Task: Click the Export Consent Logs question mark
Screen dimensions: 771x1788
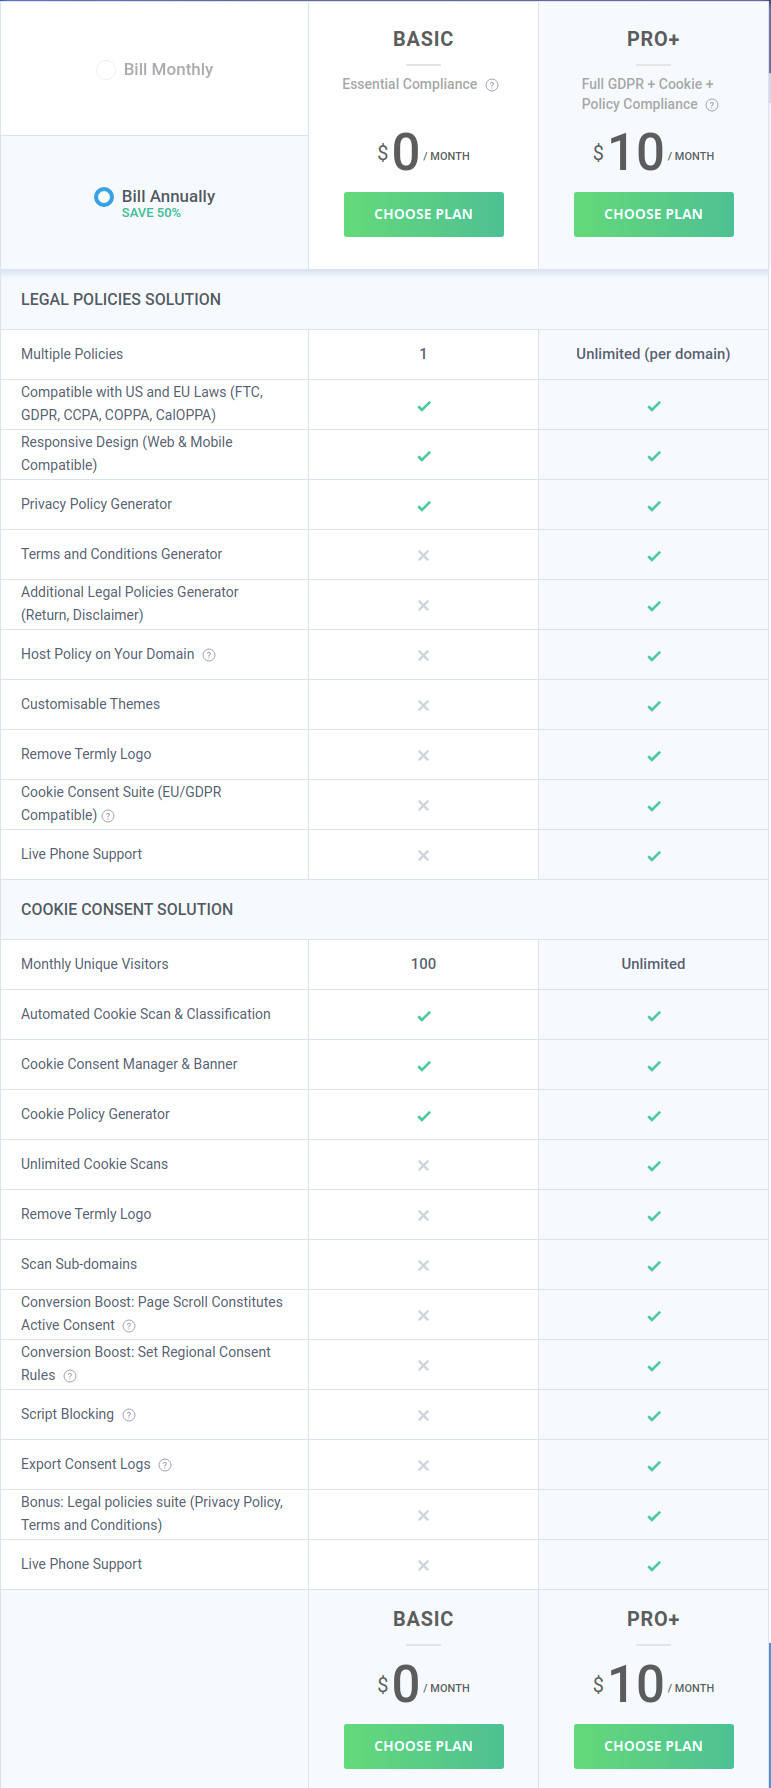Action: tap(165, 1463)
